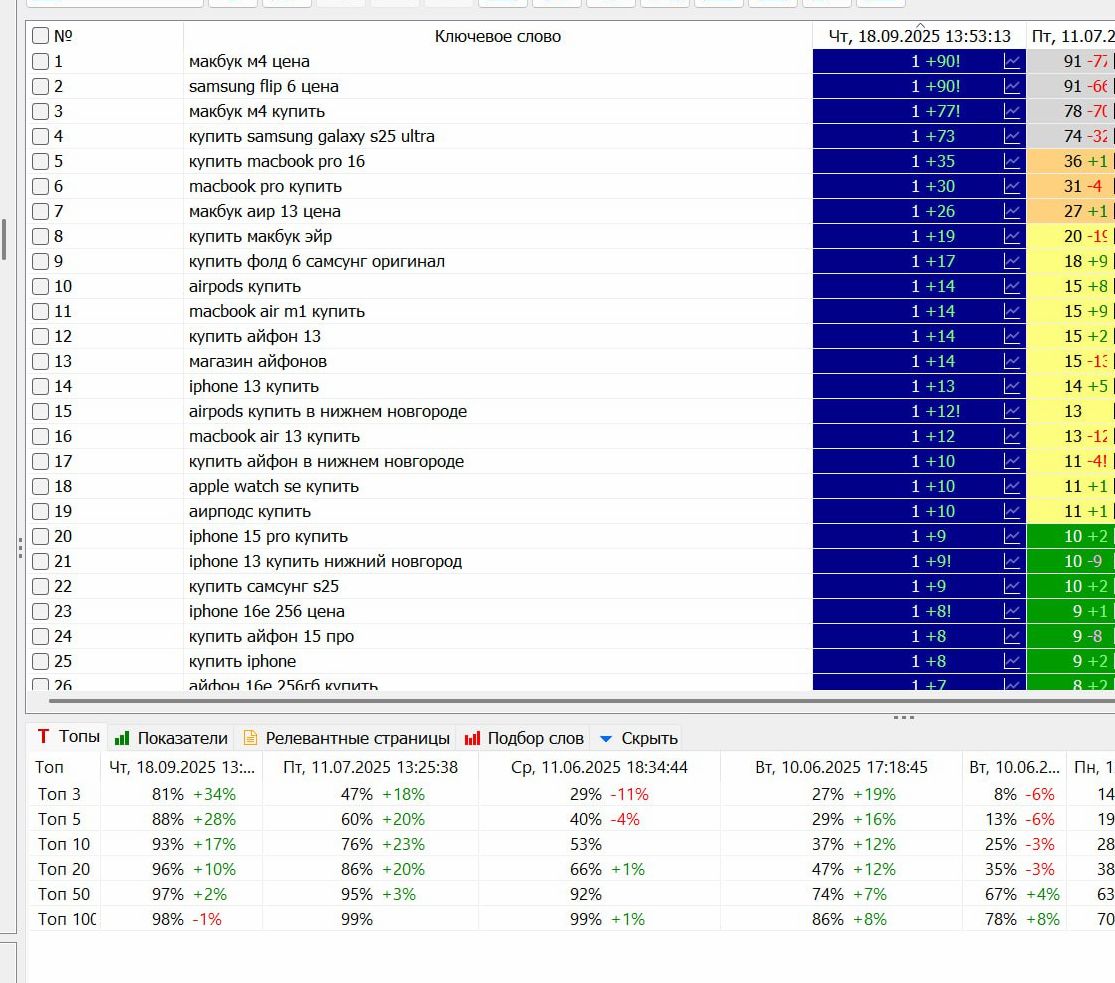View chart icon for 'iphone 15 pro купить'
The image size is (1115, 983).
tap(1012, 536)
